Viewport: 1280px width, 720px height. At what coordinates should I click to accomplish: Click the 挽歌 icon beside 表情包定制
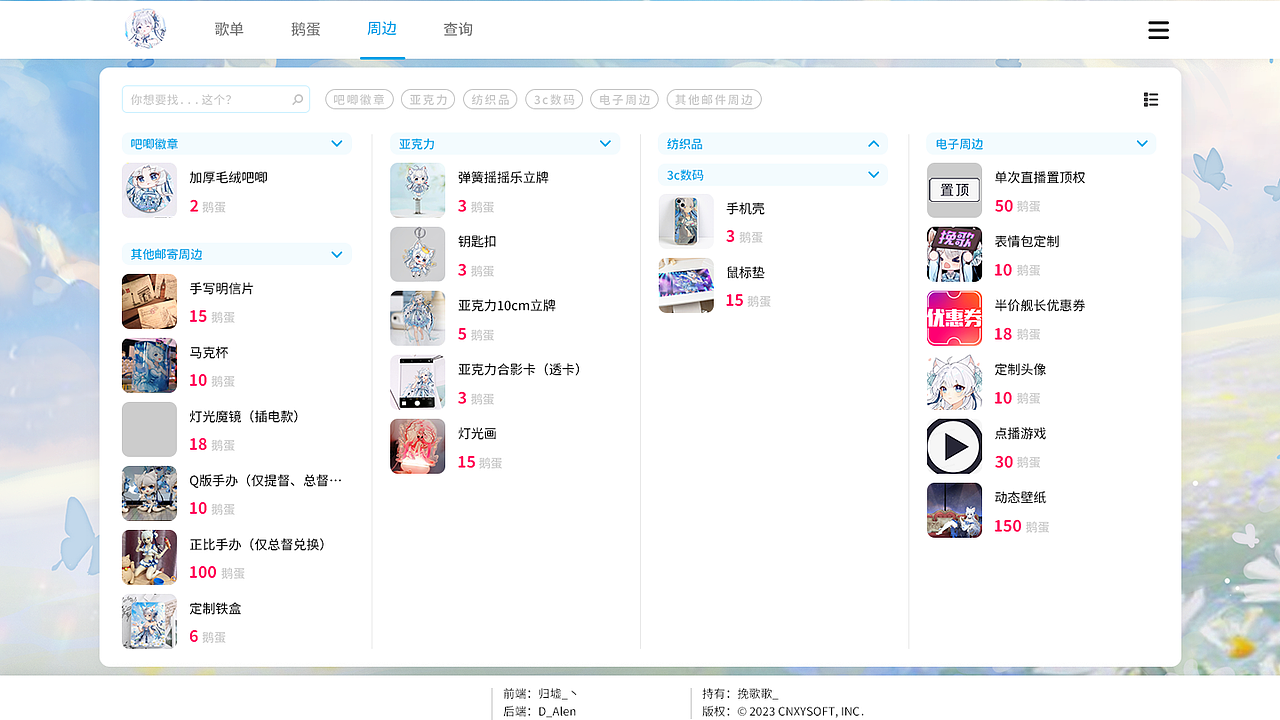(x=954, y=254)
